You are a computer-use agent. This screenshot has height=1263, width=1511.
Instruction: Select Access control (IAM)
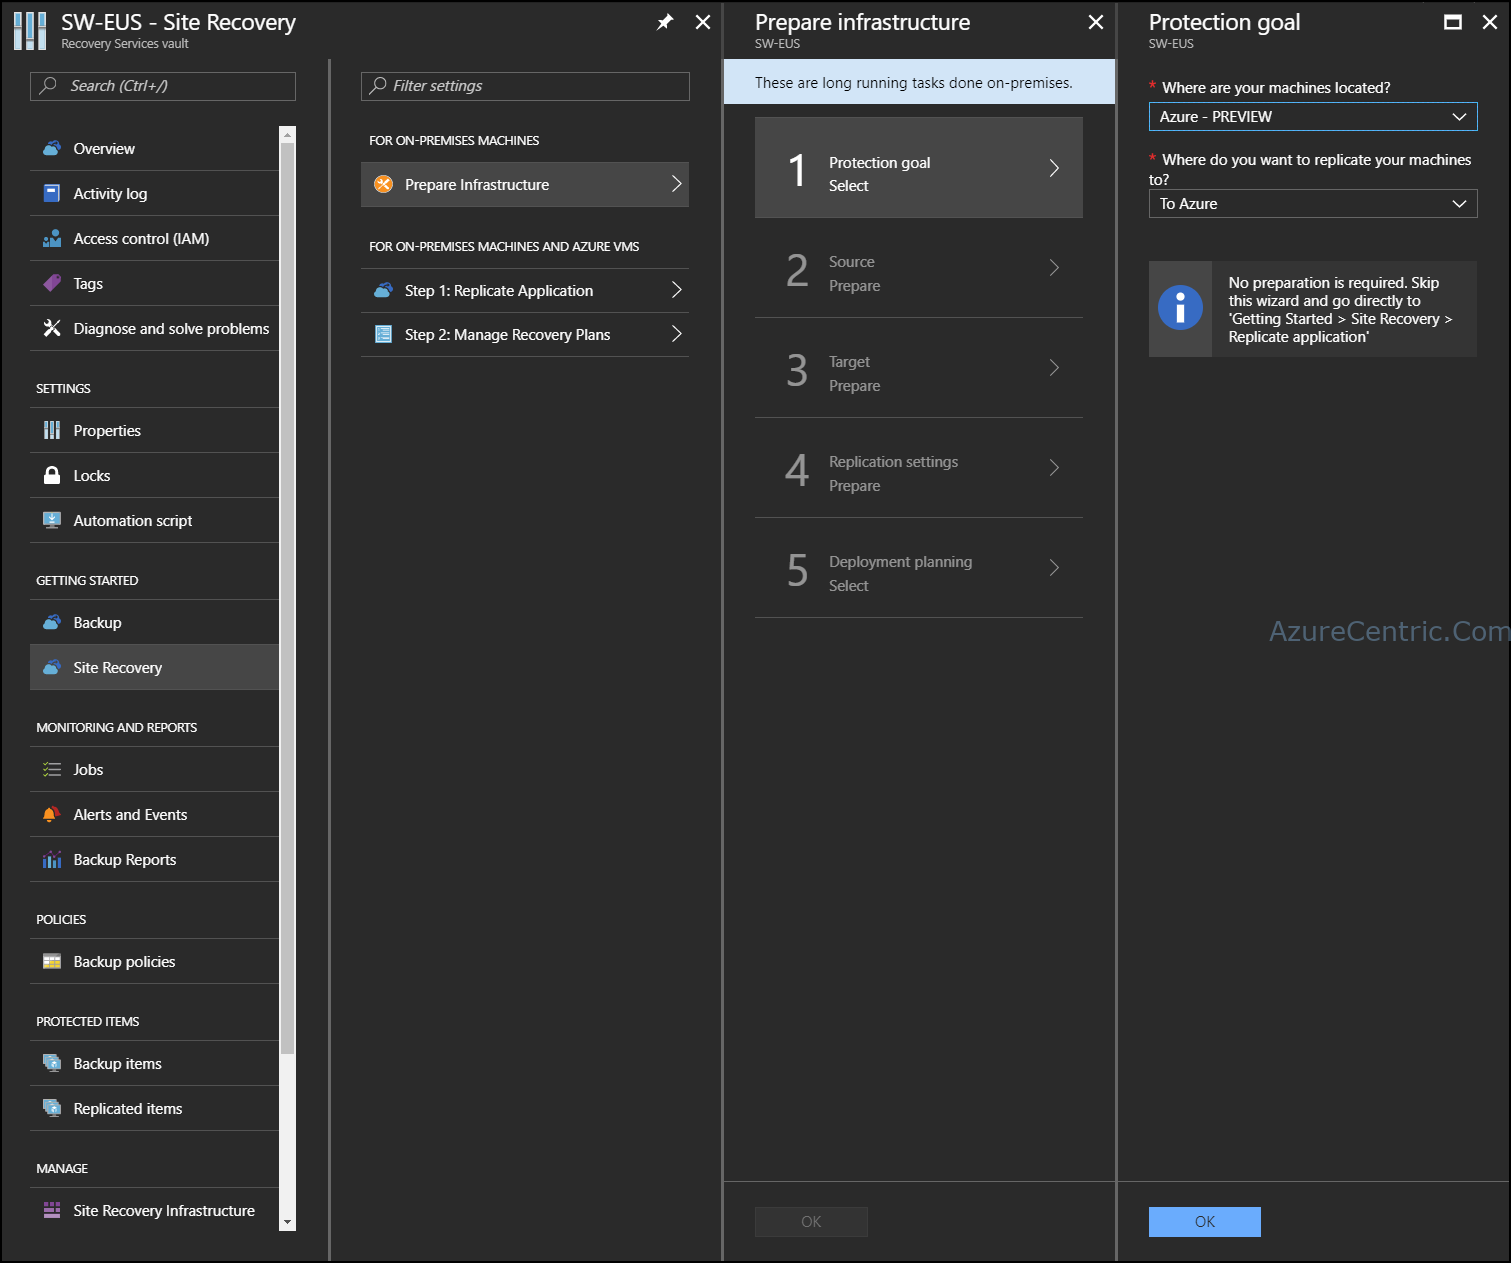tap(154, 238)
